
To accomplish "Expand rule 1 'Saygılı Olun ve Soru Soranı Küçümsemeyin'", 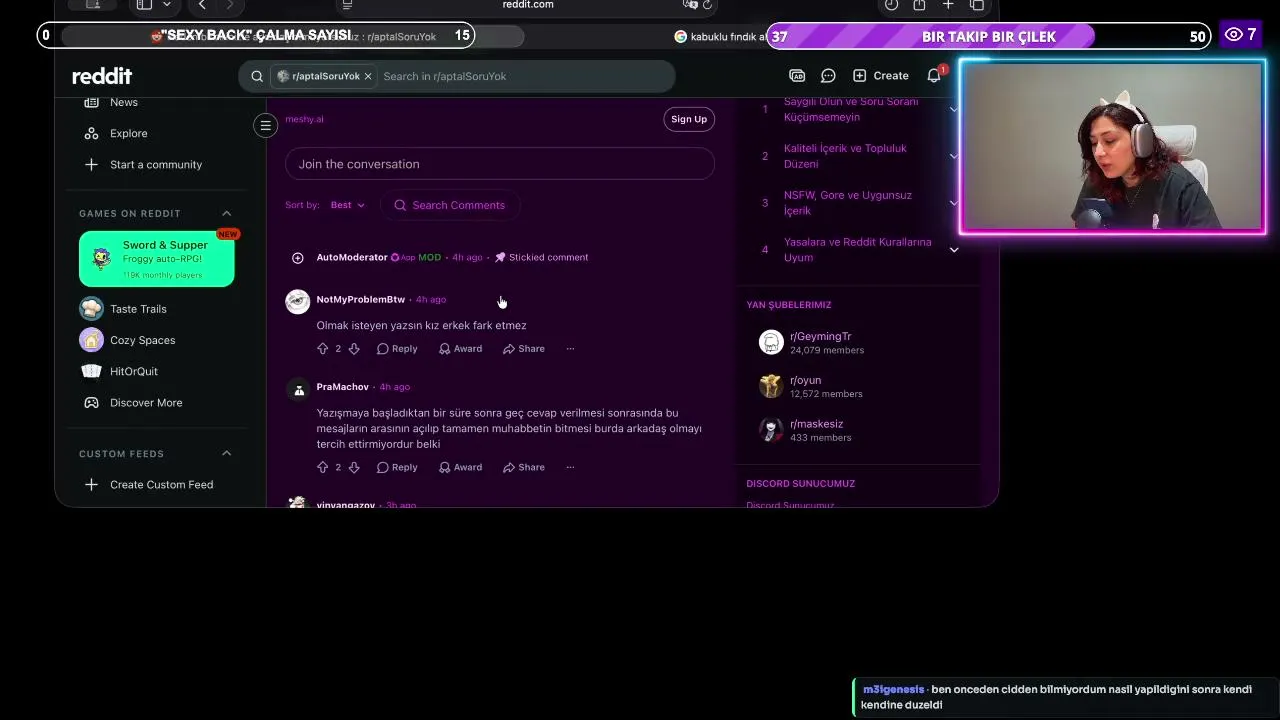I will pos(954,109).
